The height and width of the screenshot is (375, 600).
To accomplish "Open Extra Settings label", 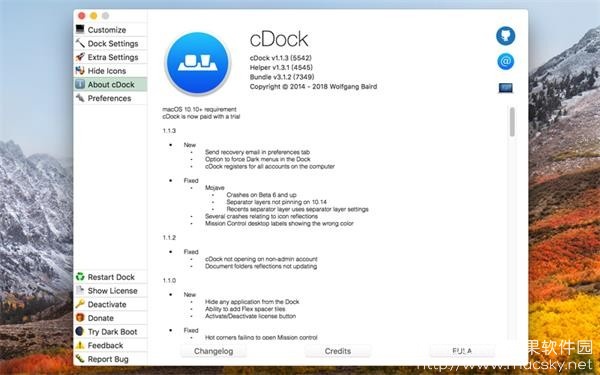I will coord(113,57).
